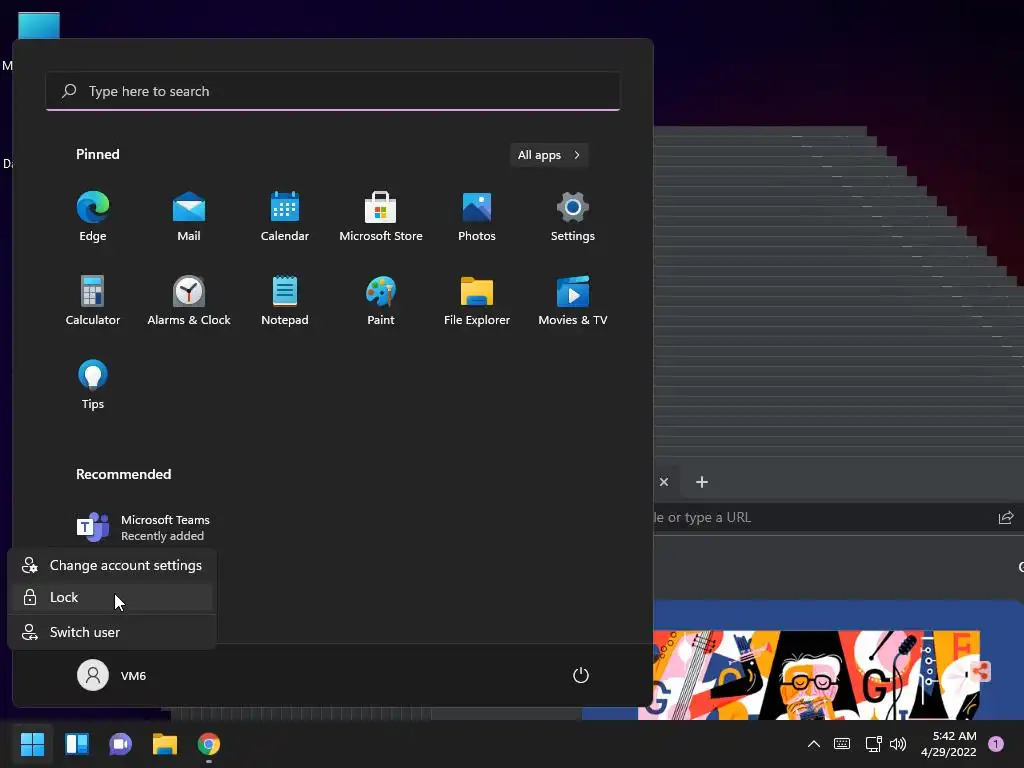Launch Alarms & Clock

tap(189, 300)
